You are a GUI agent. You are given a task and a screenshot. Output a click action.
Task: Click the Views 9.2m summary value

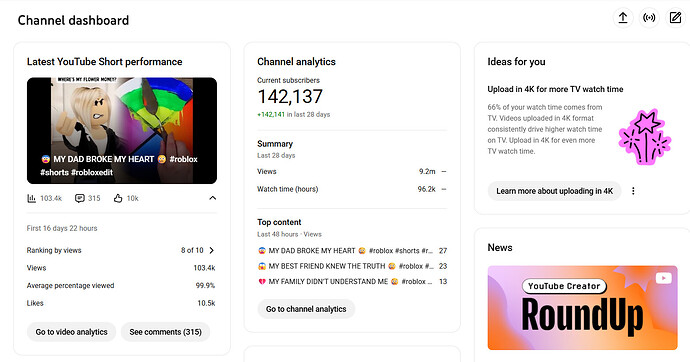coord(427,172)
